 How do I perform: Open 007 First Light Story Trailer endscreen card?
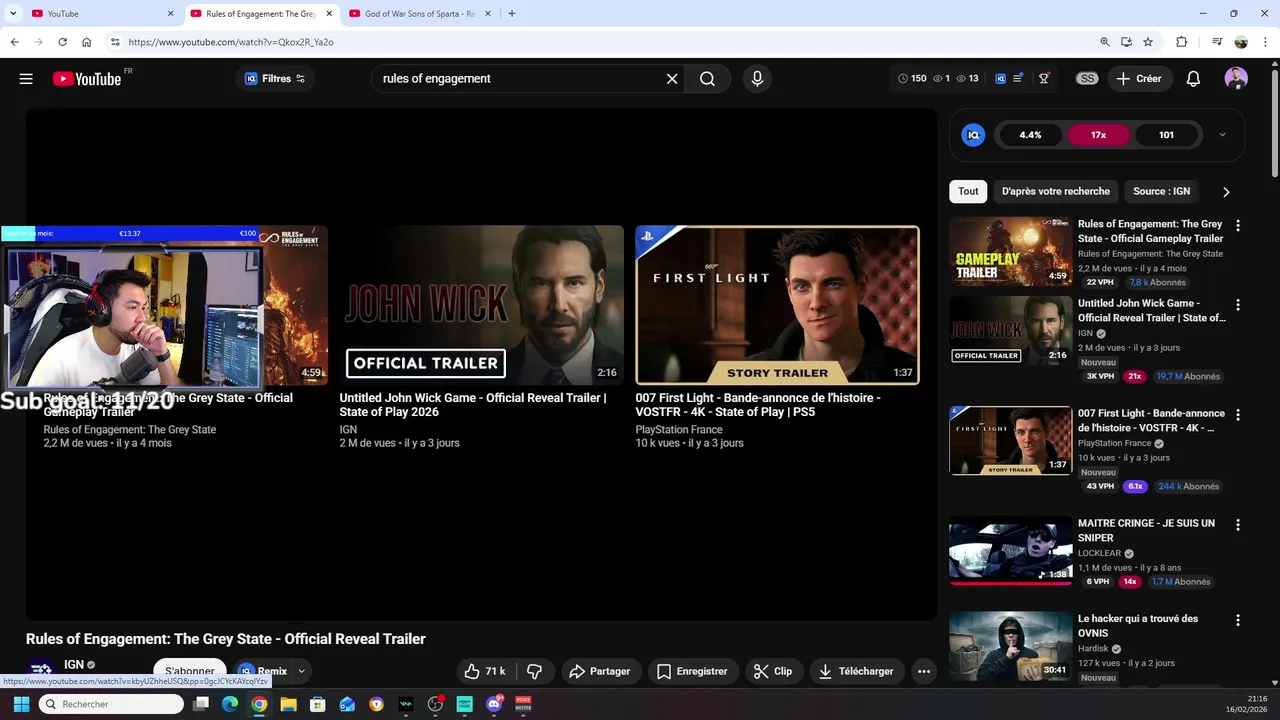tap(777, 305)
